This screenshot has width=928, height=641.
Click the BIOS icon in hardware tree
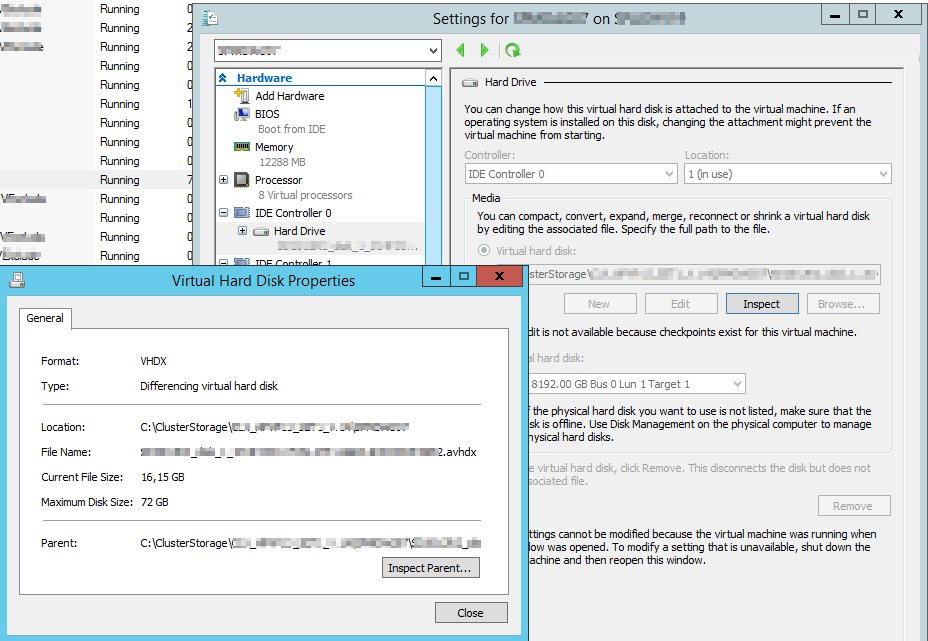241,114
